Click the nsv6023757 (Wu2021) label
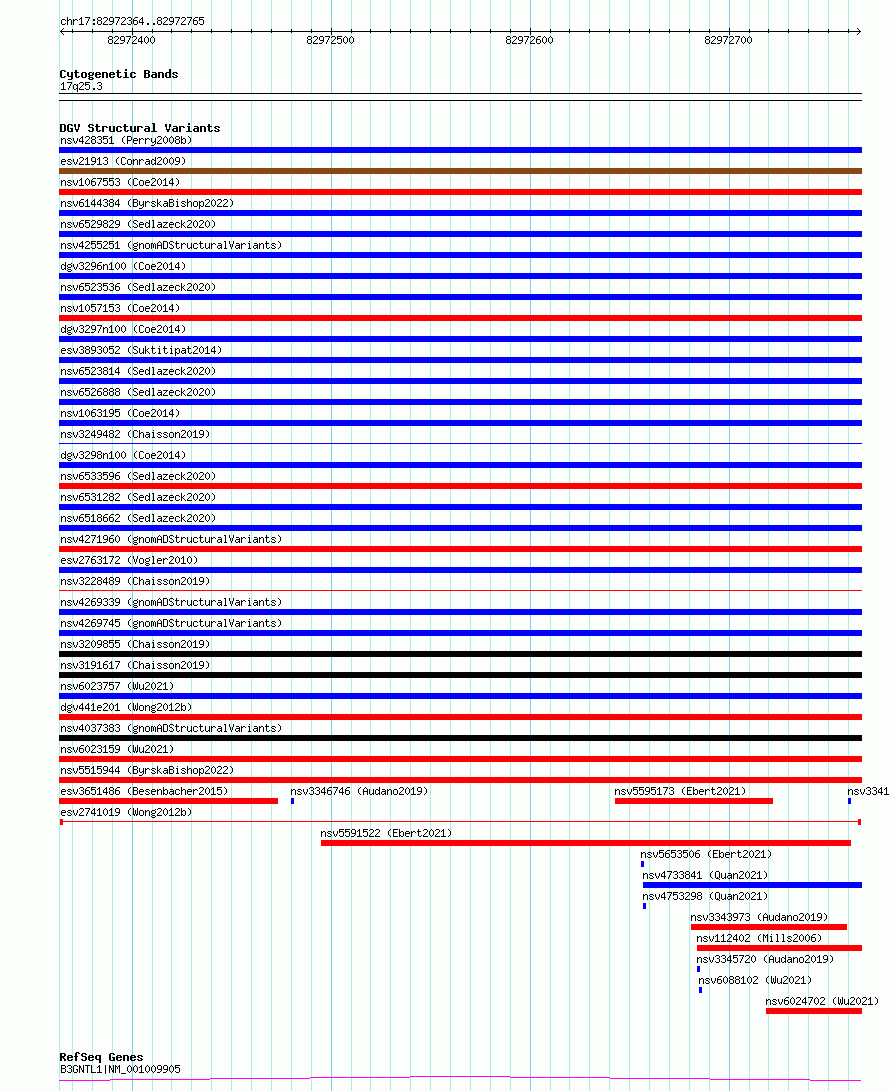890x1091 pixels. [x=117, y=686]
